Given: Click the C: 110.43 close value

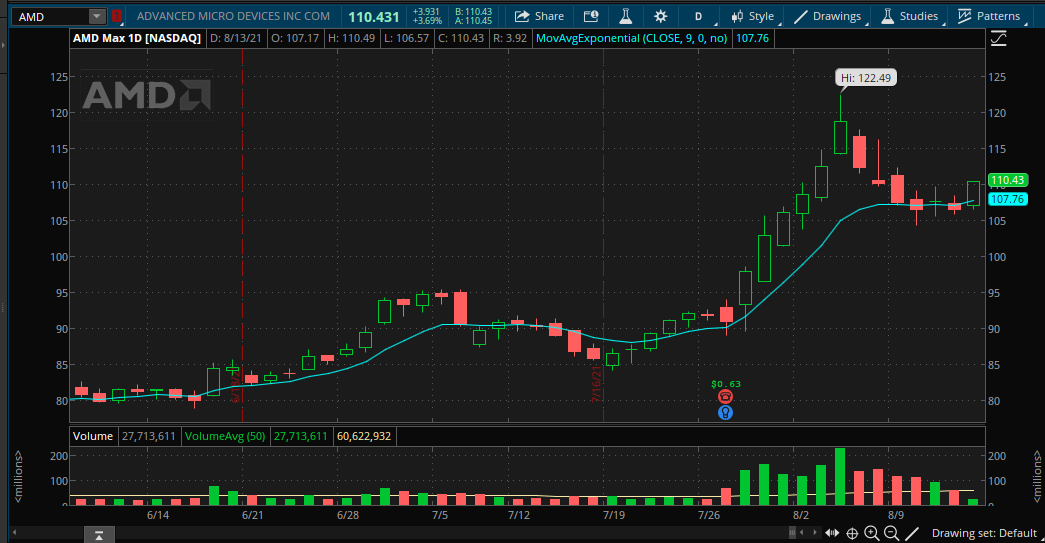Looking at the screenshot, I should [461, 38].
